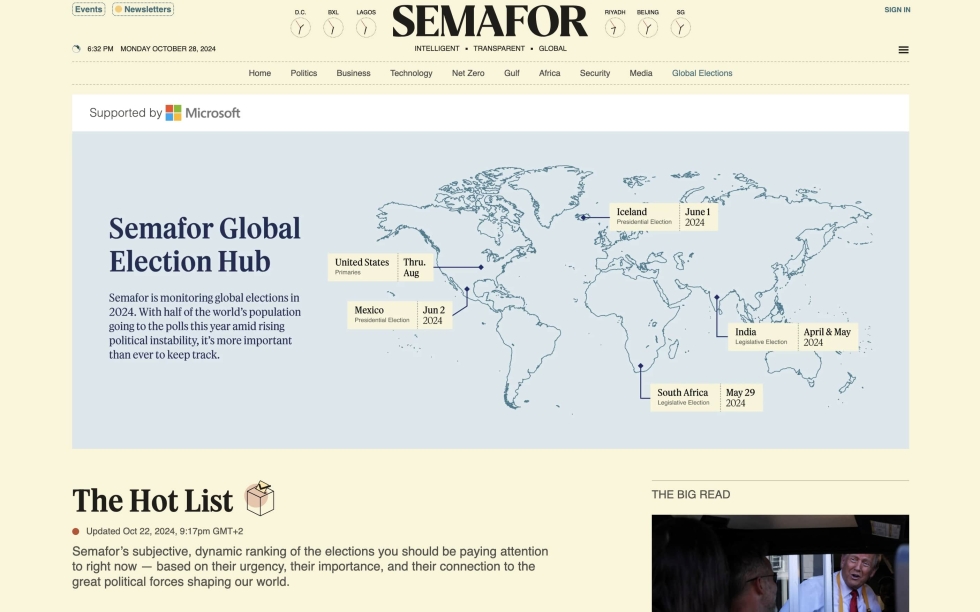Select the Global Elections tab
The height and width of the screenshot is (612, 980).
(x=702, y=73)
